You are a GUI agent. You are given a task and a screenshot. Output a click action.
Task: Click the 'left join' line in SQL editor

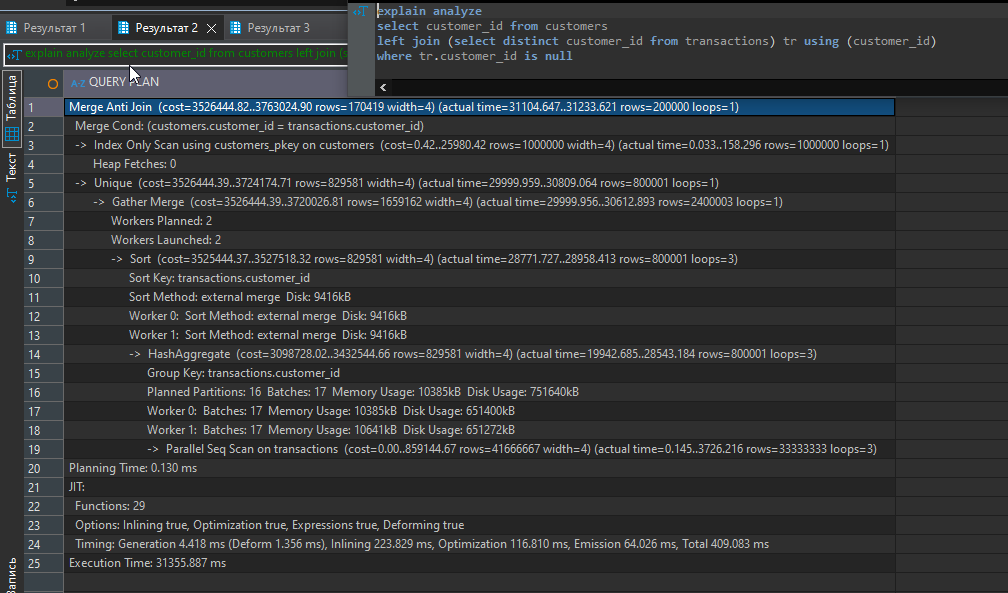click(656, 41)
